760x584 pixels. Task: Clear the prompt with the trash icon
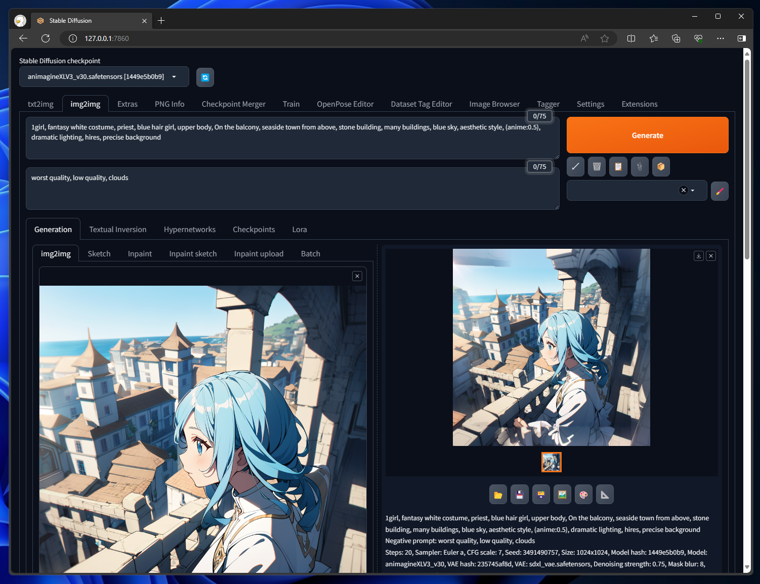(597, 167)
